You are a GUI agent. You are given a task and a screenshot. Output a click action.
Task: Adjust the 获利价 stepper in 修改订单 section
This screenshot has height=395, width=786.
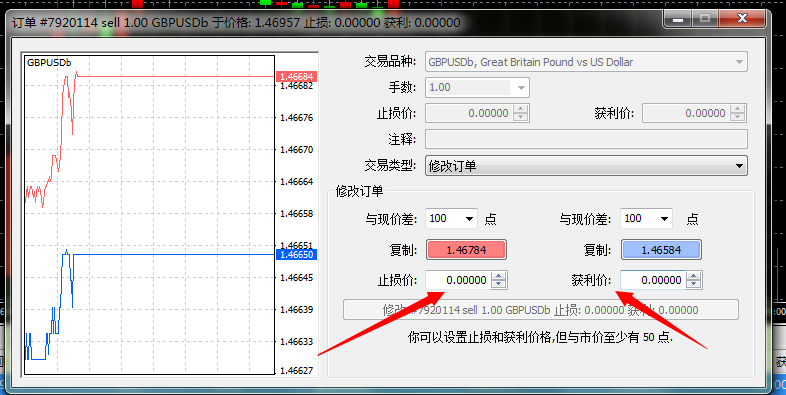[x=694, y=280]
